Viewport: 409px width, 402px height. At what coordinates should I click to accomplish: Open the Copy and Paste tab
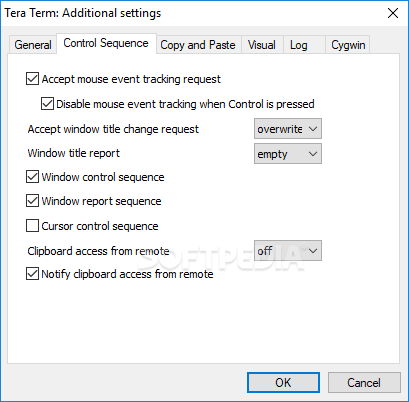(198, 45)
